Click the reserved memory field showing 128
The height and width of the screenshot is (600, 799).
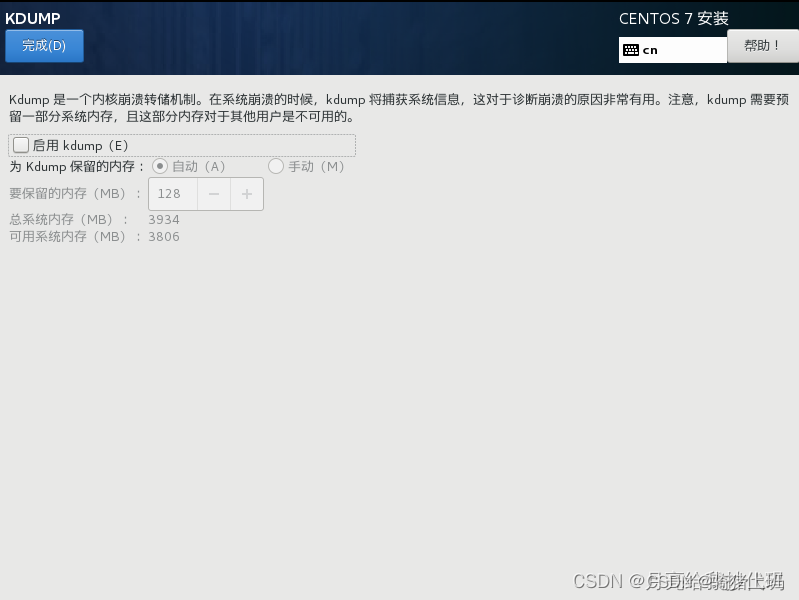173,194
